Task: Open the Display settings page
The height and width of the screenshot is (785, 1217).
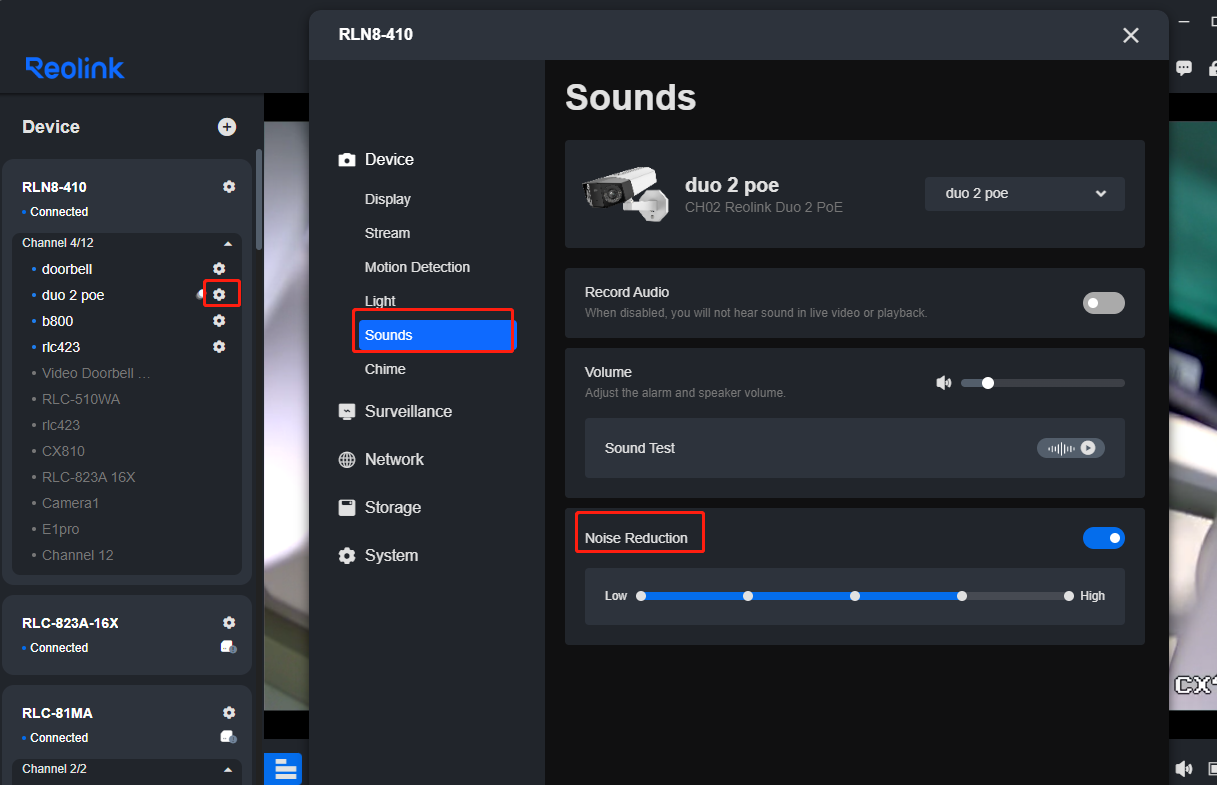Action: (x=388, y=199)
